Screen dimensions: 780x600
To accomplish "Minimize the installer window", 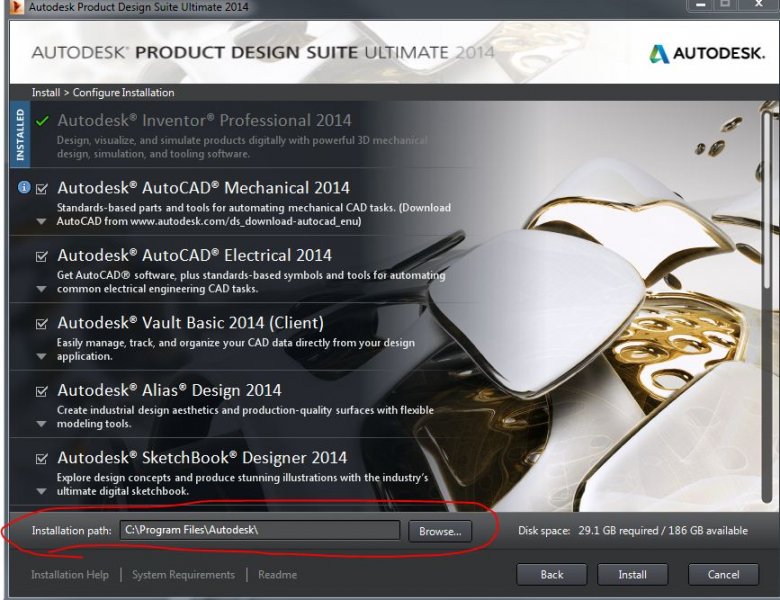I will (700, 4).
